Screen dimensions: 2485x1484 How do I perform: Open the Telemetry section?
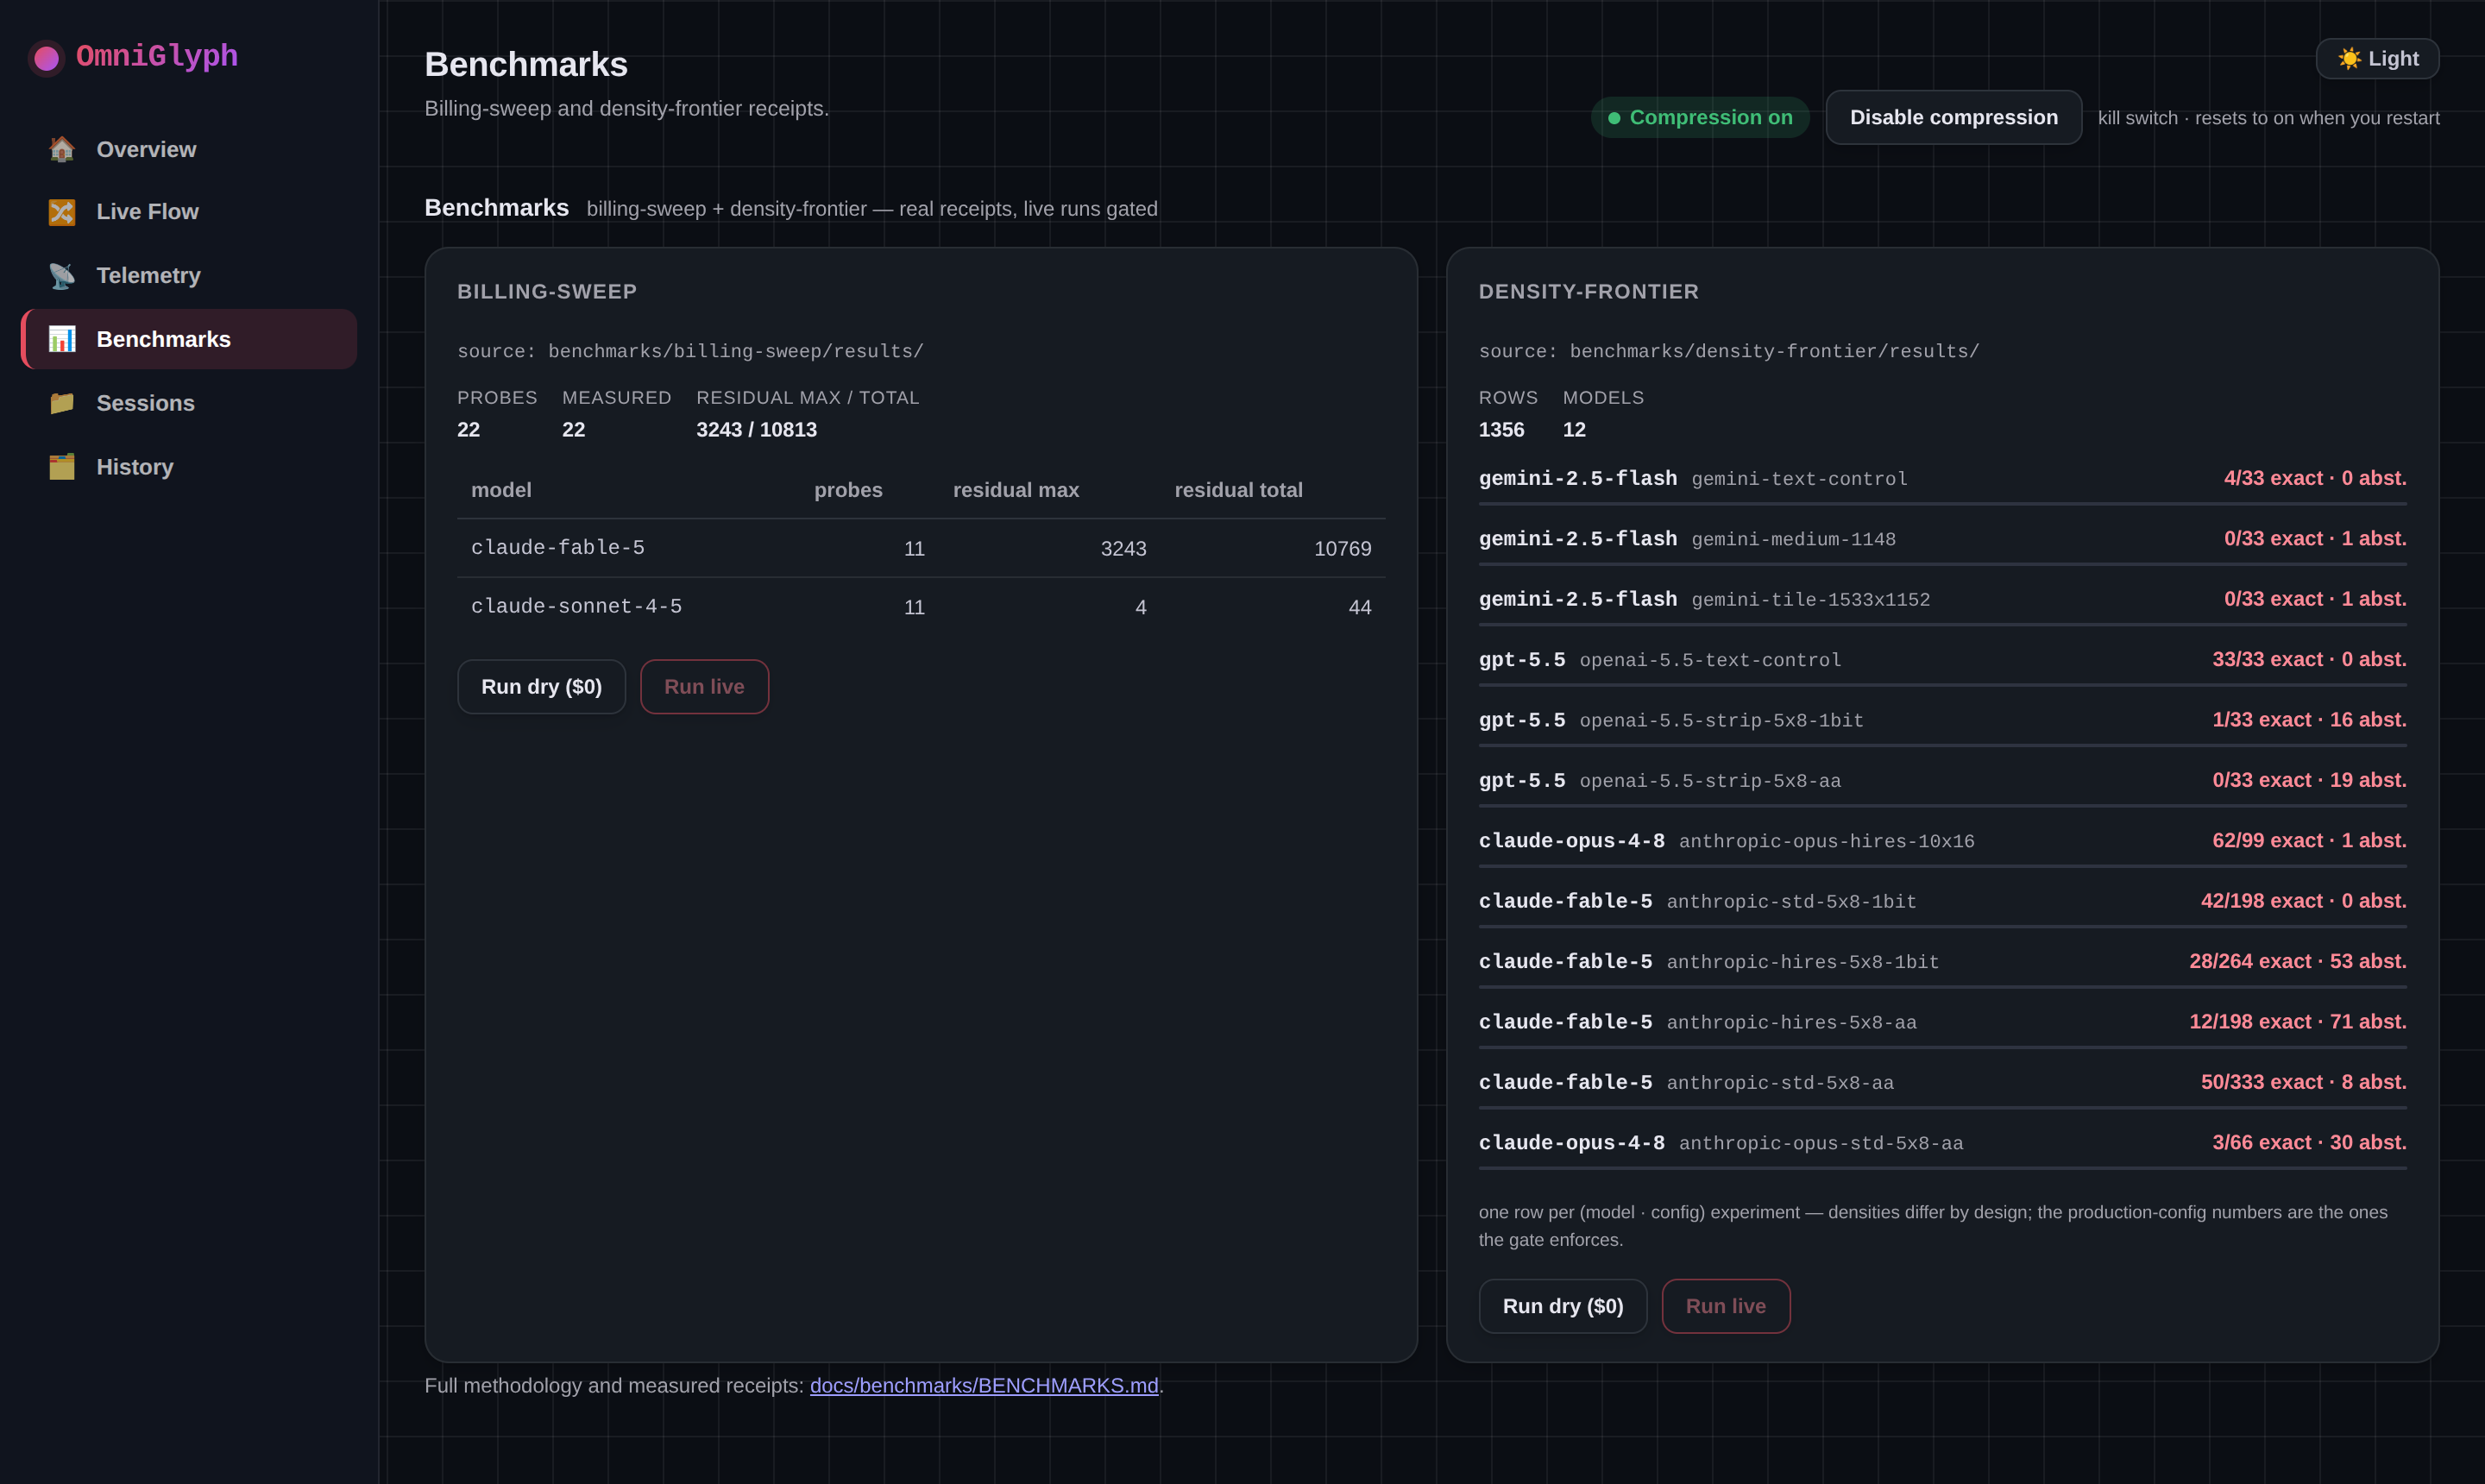click(189, 276)
